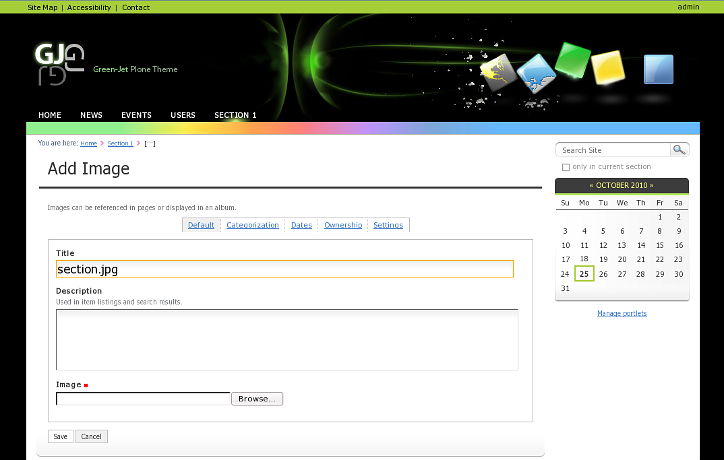724x460 pixels.
Task: Click into the Description text area
Action: point(287,340)
